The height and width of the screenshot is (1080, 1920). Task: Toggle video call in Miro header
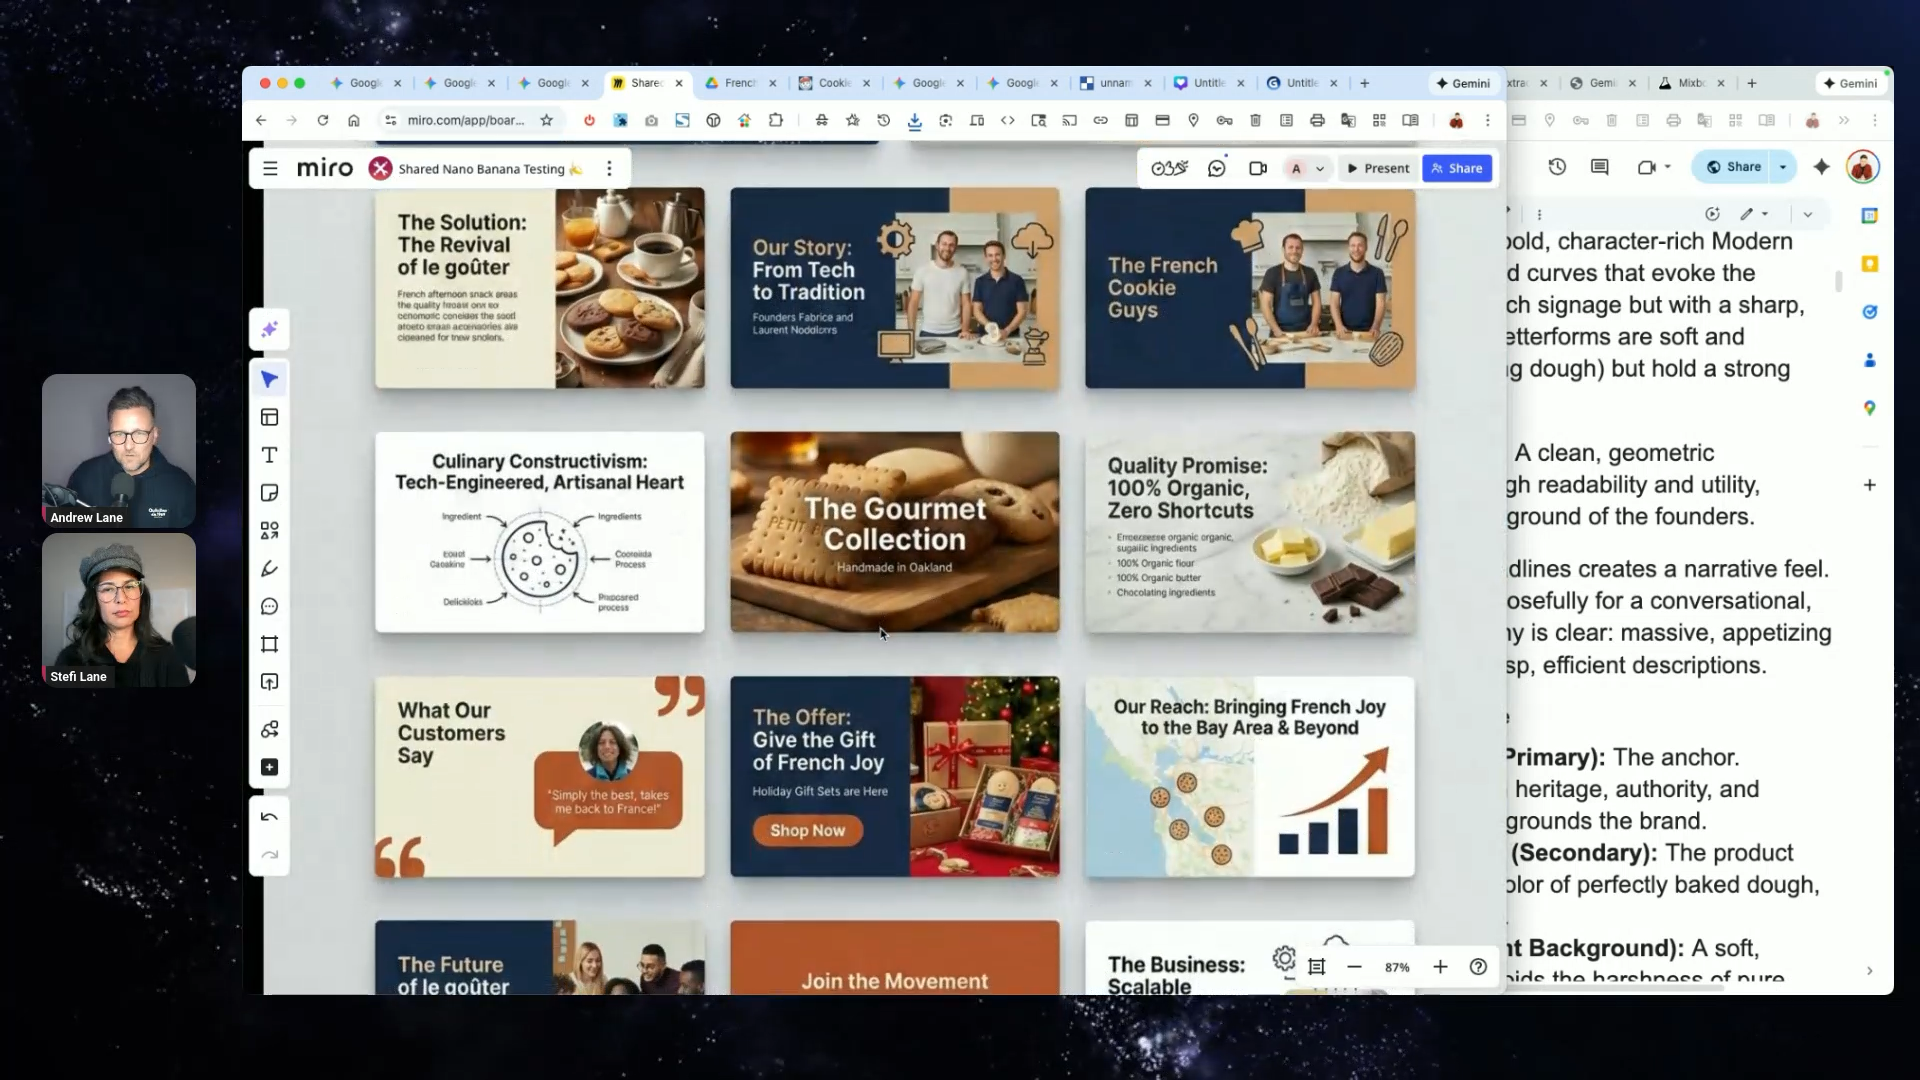coord(1258,169)
